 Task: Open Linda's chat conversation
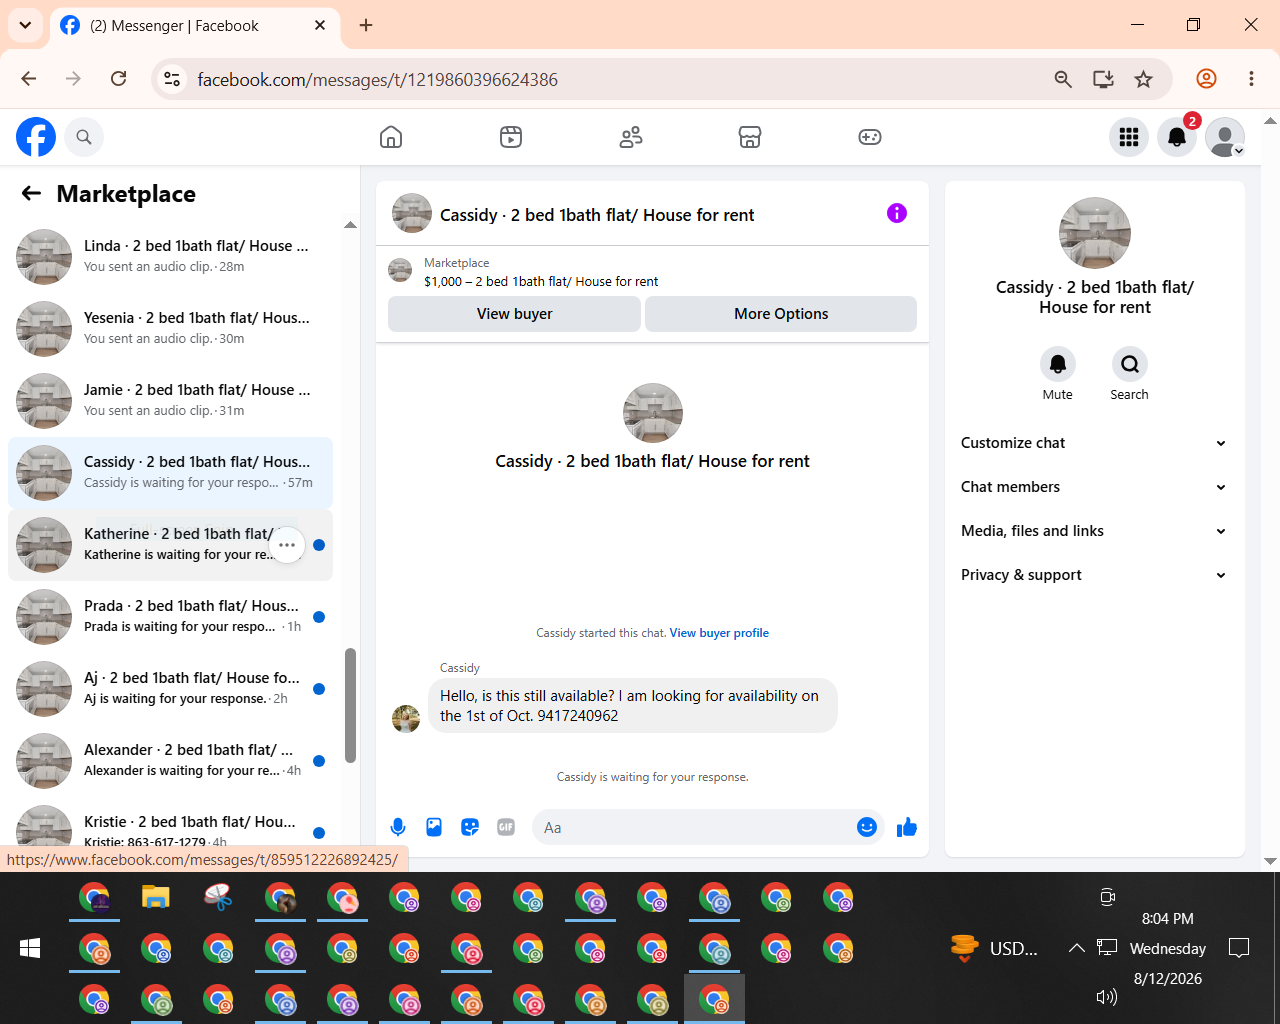[x=170, y=257]
